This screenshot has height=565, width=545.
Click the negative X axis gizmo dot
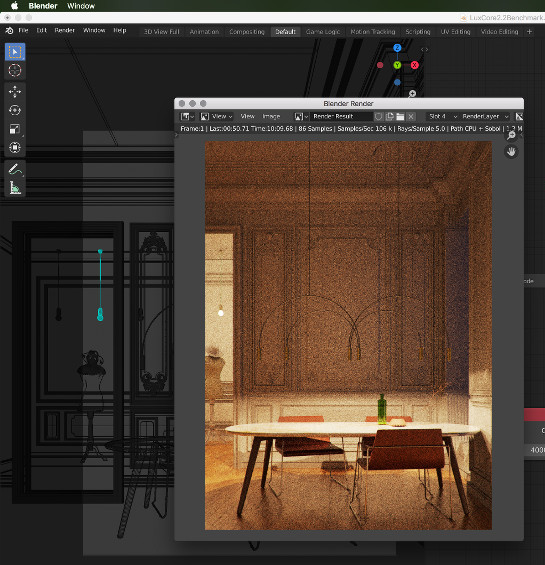[x=380, y=65]
